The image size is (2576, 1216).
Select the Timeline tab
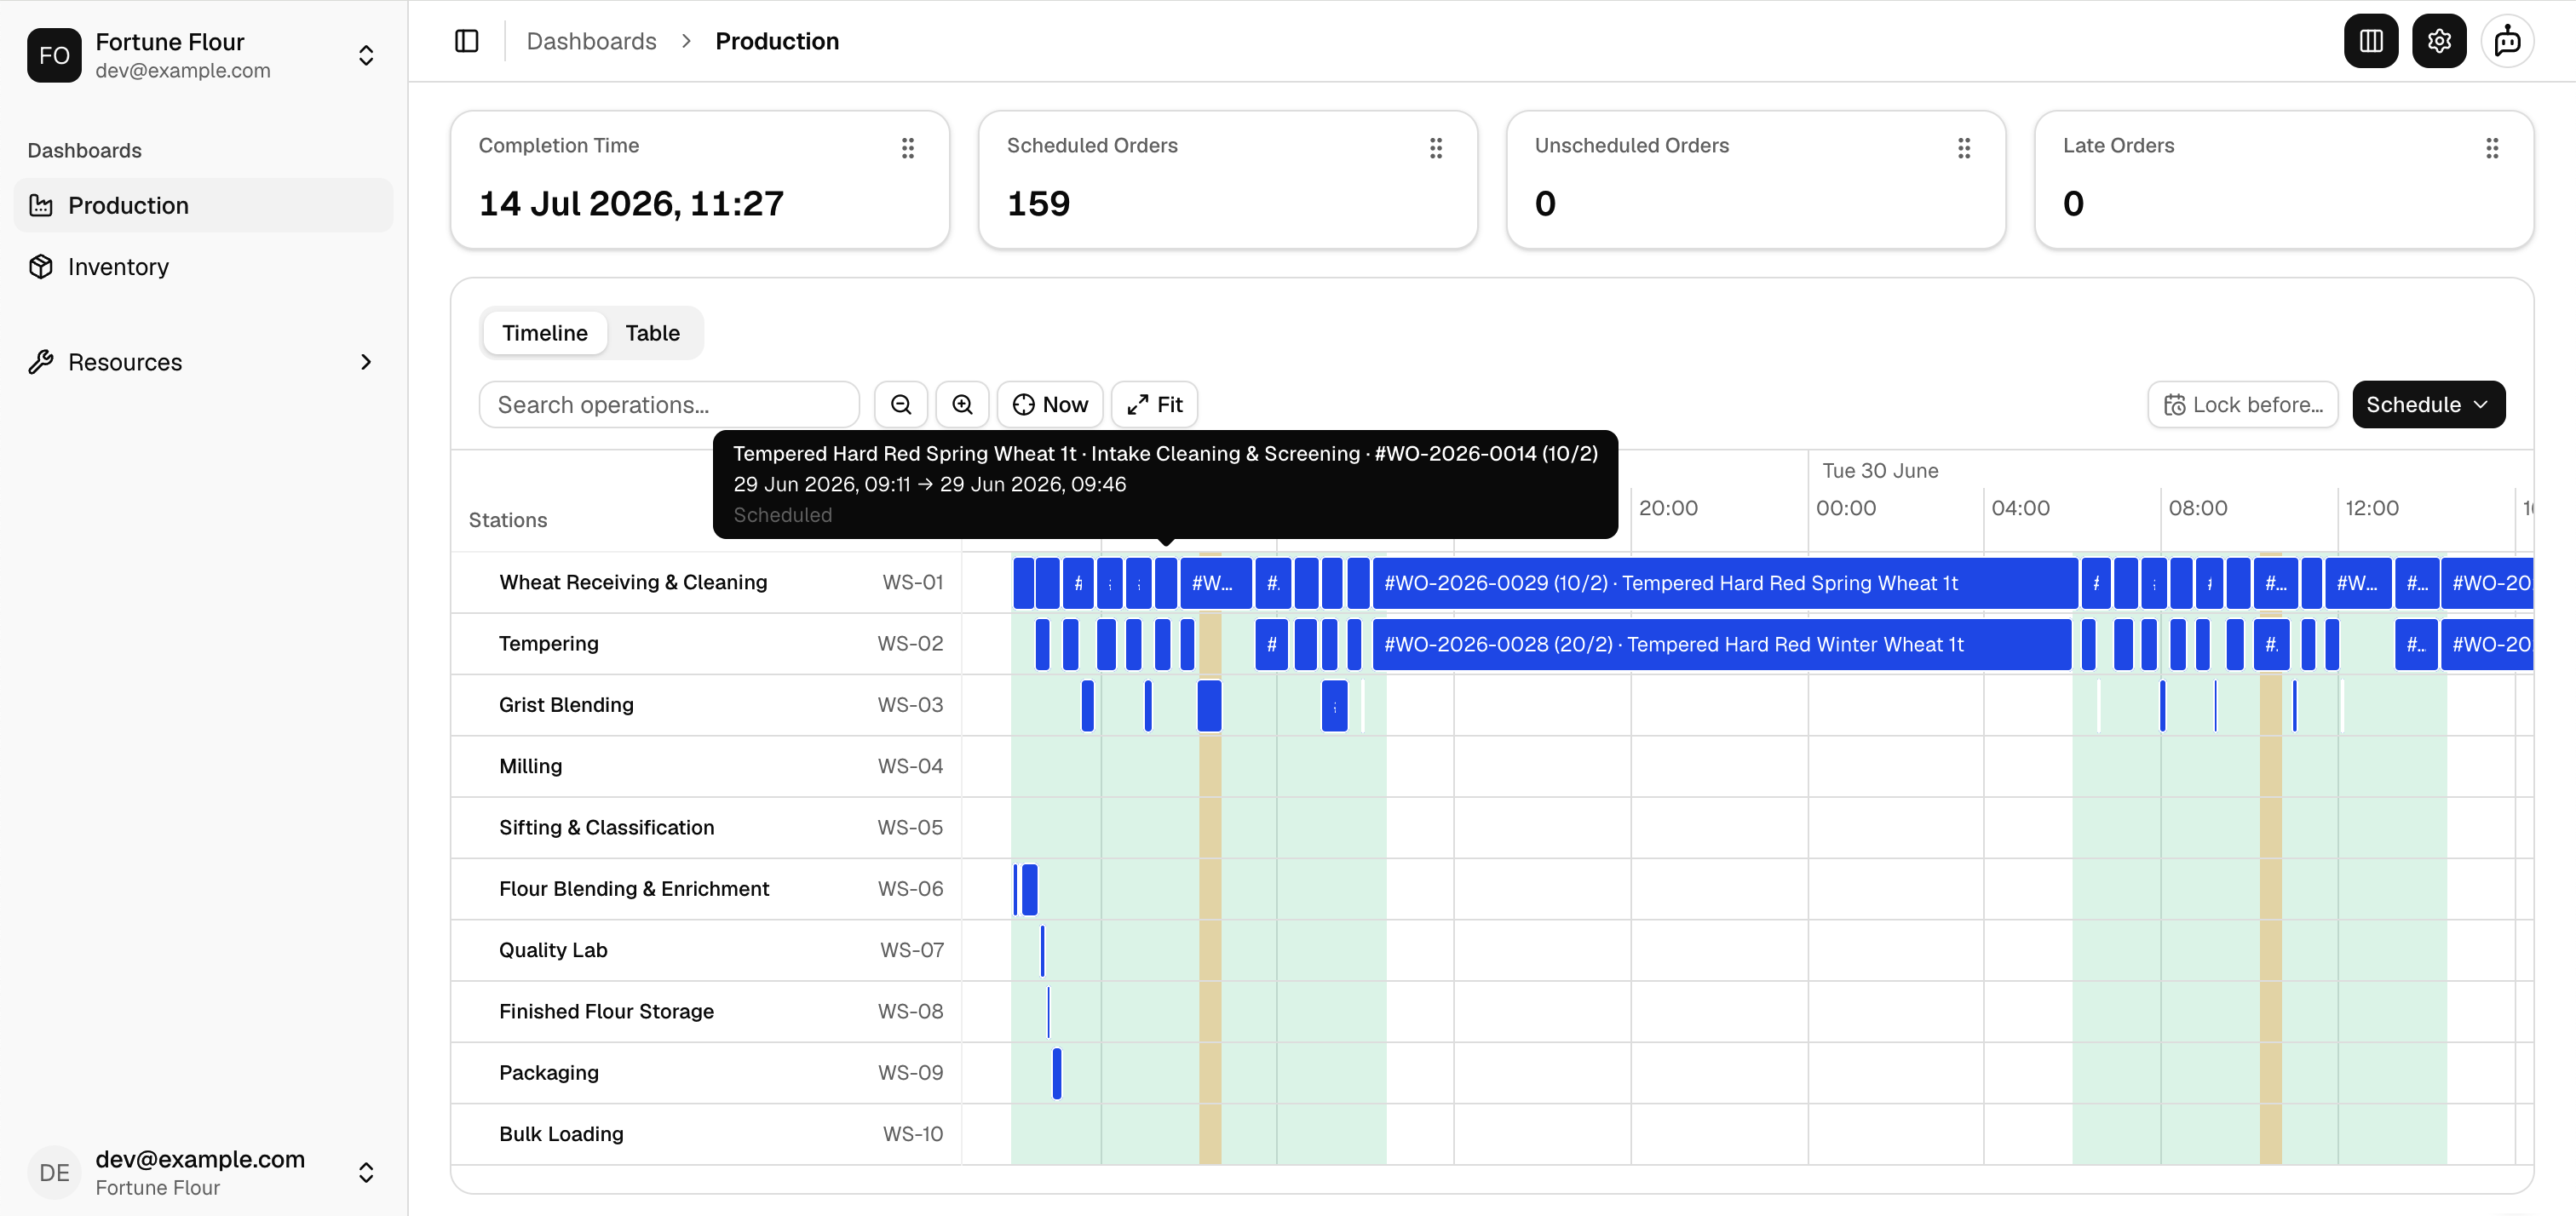tap(545, 333)
